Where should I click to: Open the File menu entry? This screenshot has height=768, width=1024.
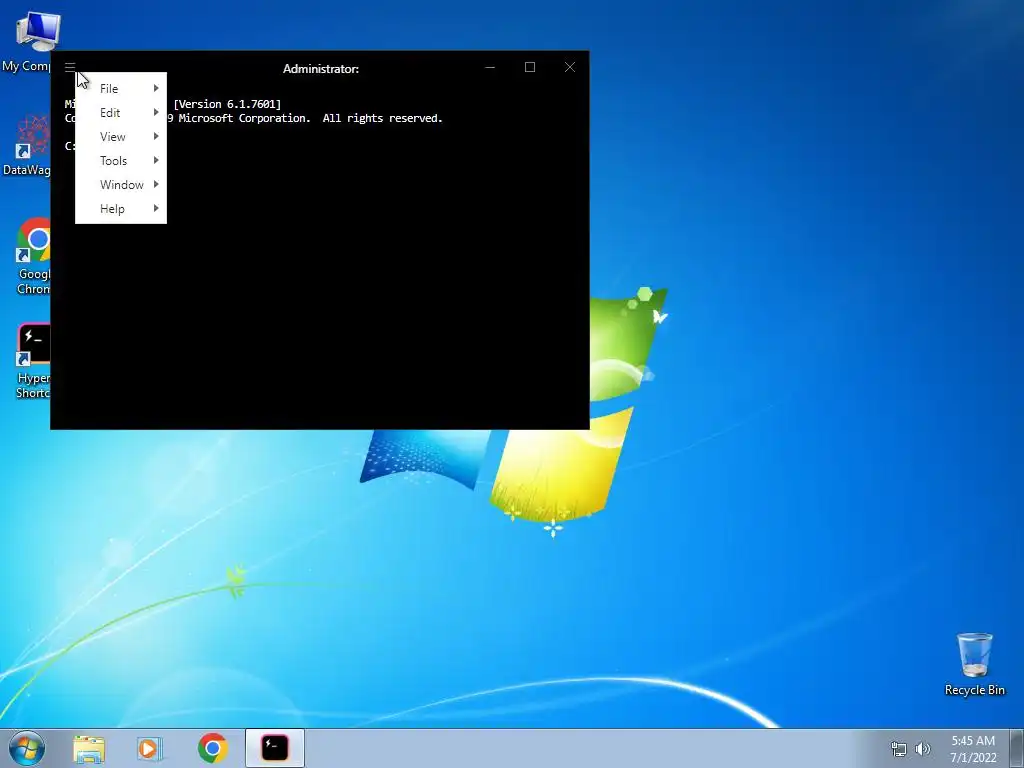point(121,88)
